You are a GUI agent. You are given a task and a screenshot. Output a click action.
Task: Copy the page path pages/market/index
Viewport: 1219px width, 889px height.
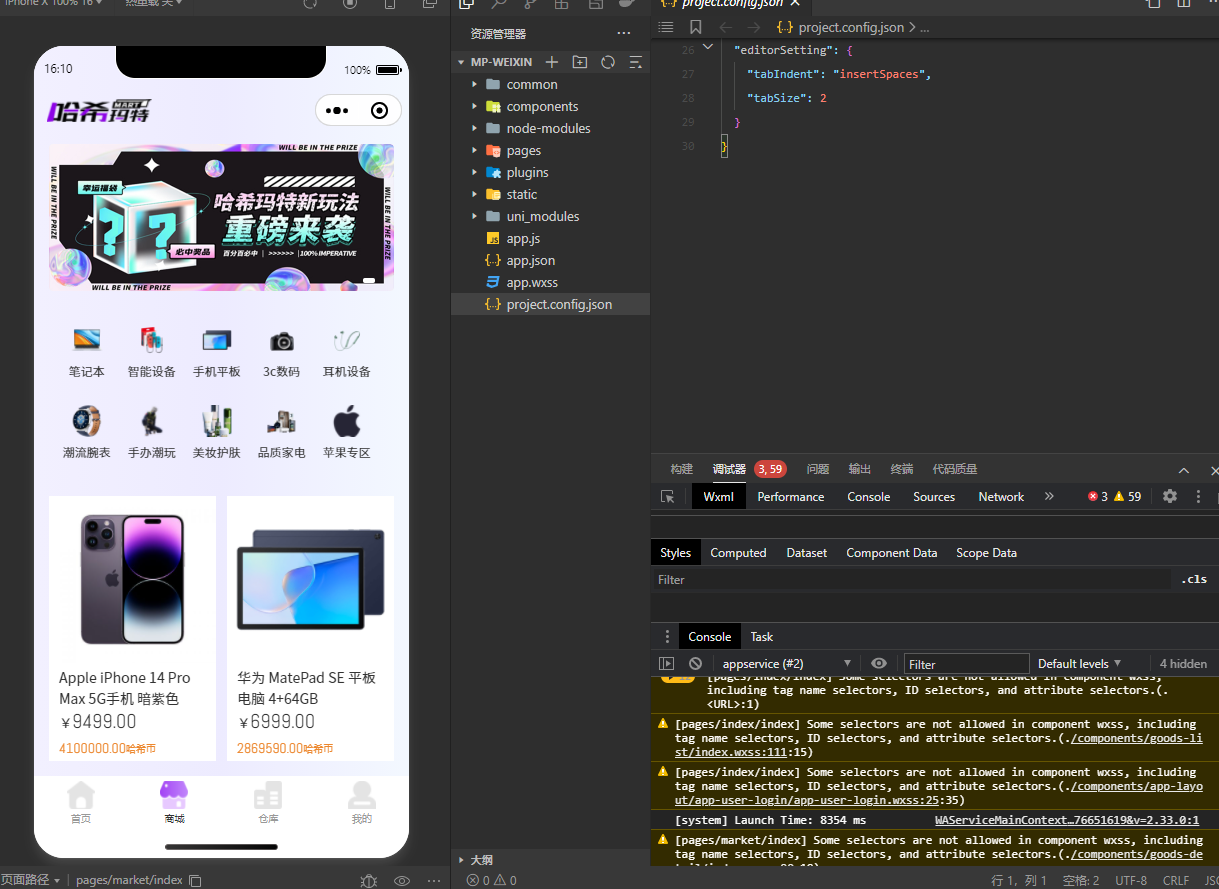coord(196,881)
